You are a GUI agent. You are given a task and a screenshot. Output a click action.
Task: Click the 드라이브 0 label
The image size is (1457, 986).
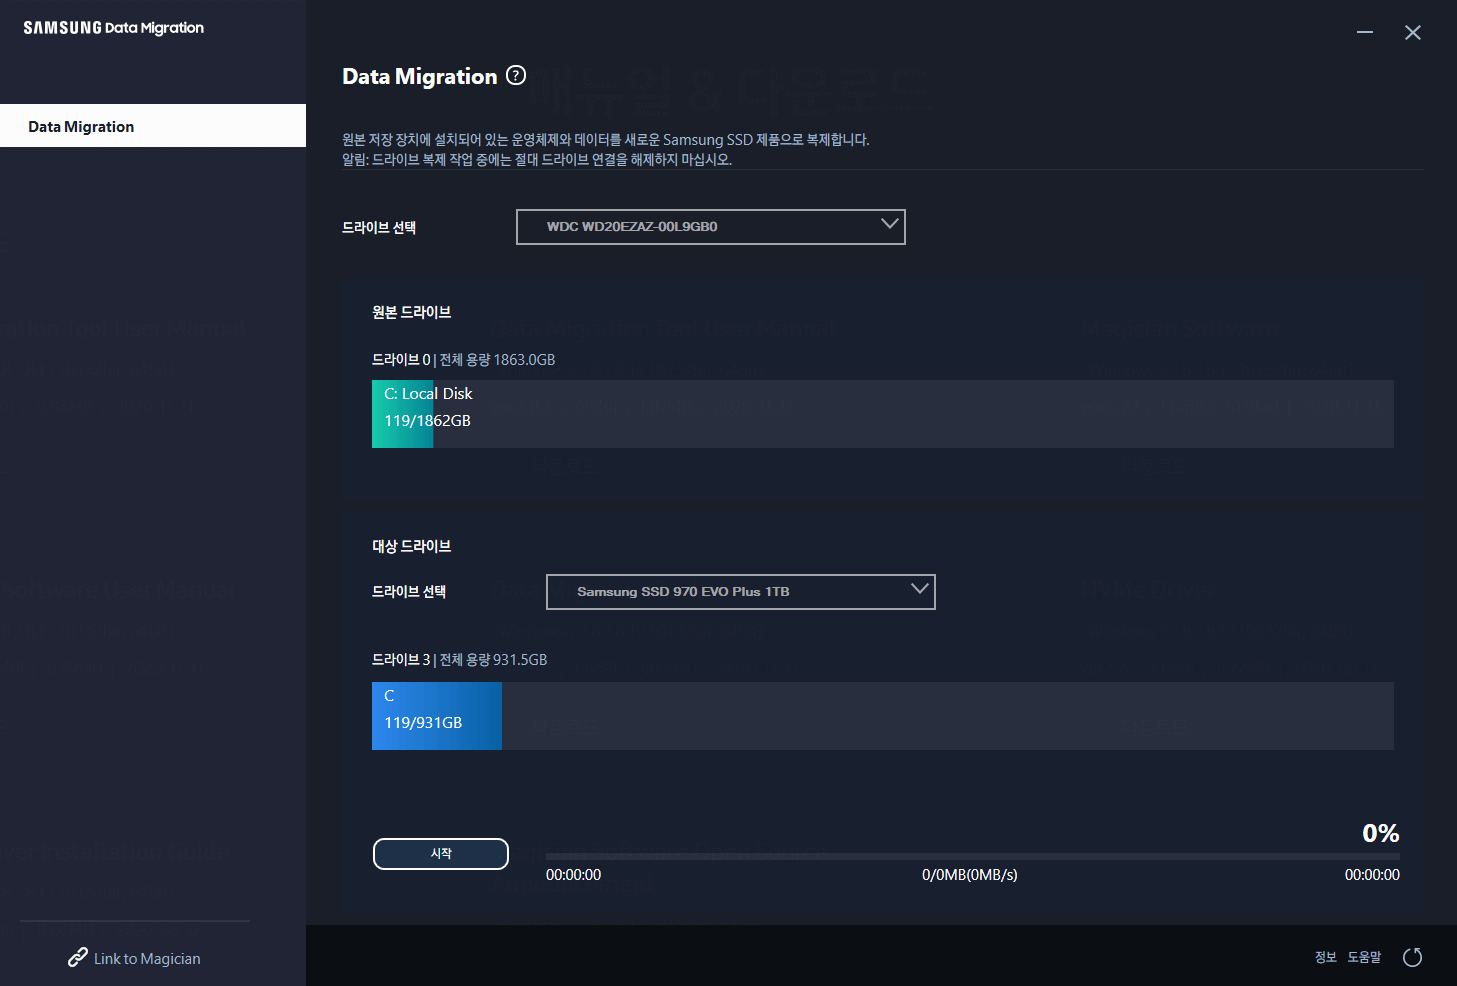click(x=401, y=360)
